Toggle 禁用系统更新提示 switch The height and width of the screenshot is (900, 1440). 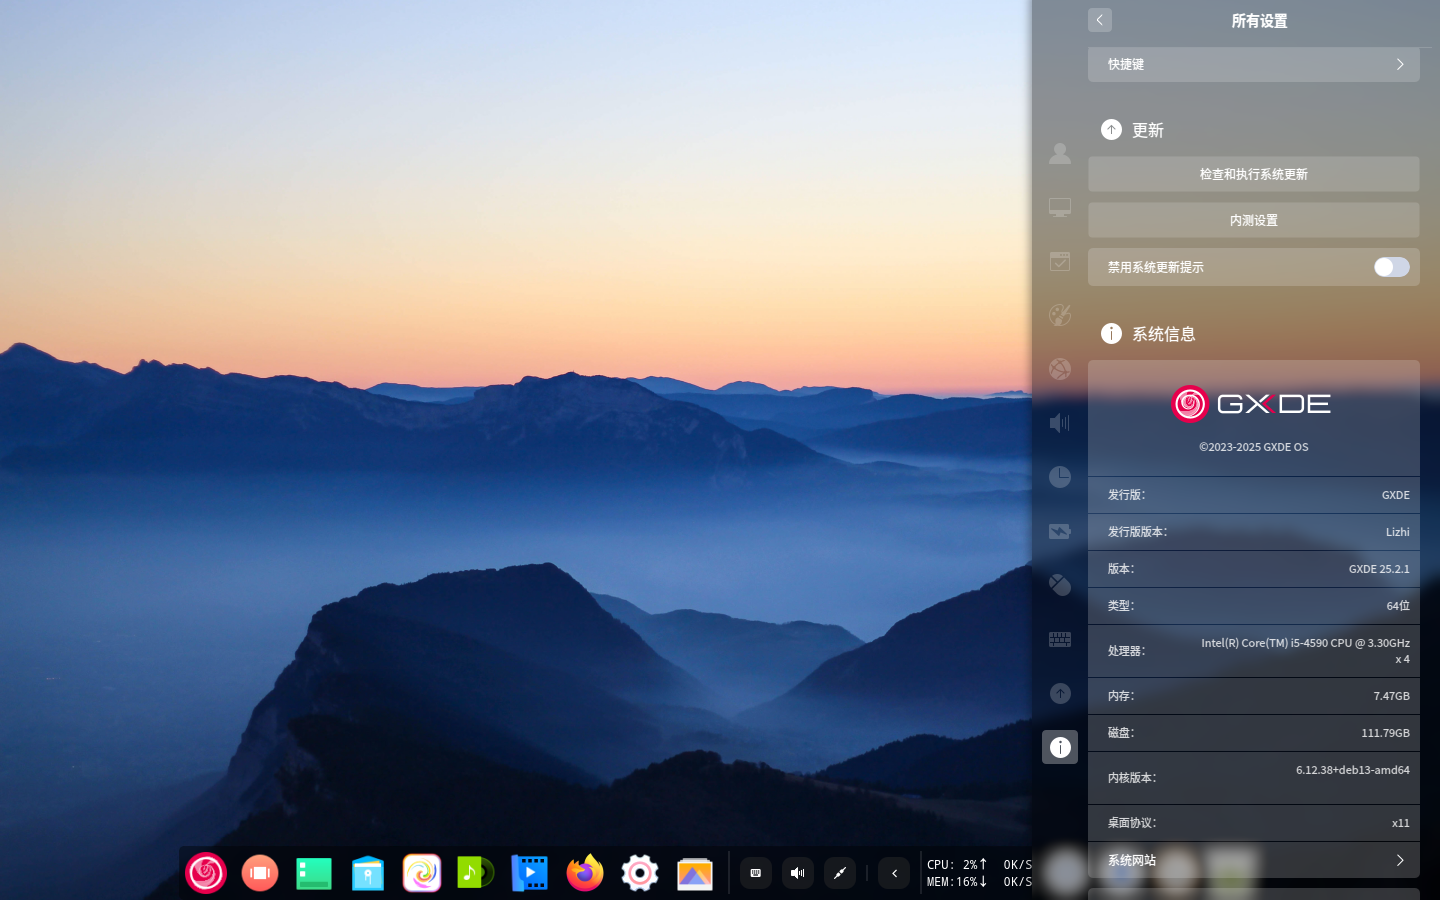tap(1391, 267)
